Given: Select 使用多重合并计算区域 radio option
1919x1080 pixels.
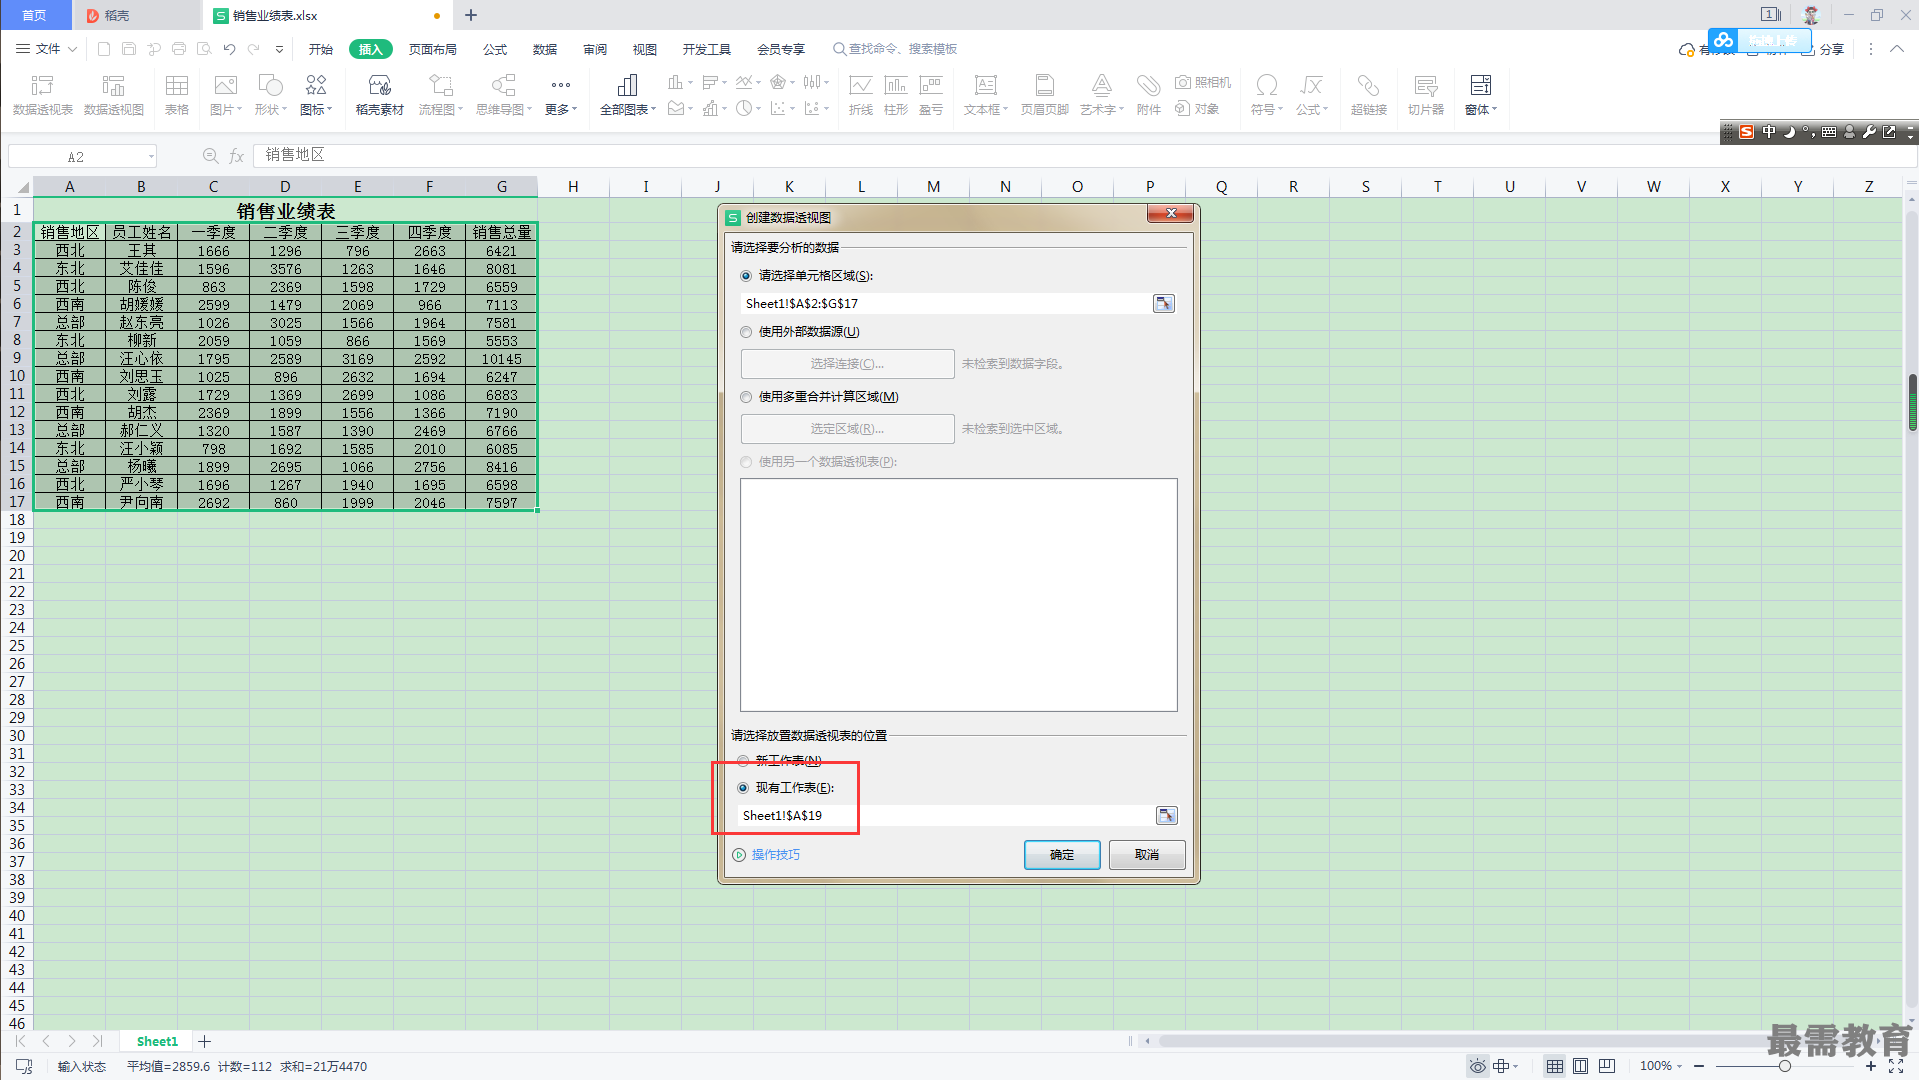Looking at the screenshot, I should point(746,397).
